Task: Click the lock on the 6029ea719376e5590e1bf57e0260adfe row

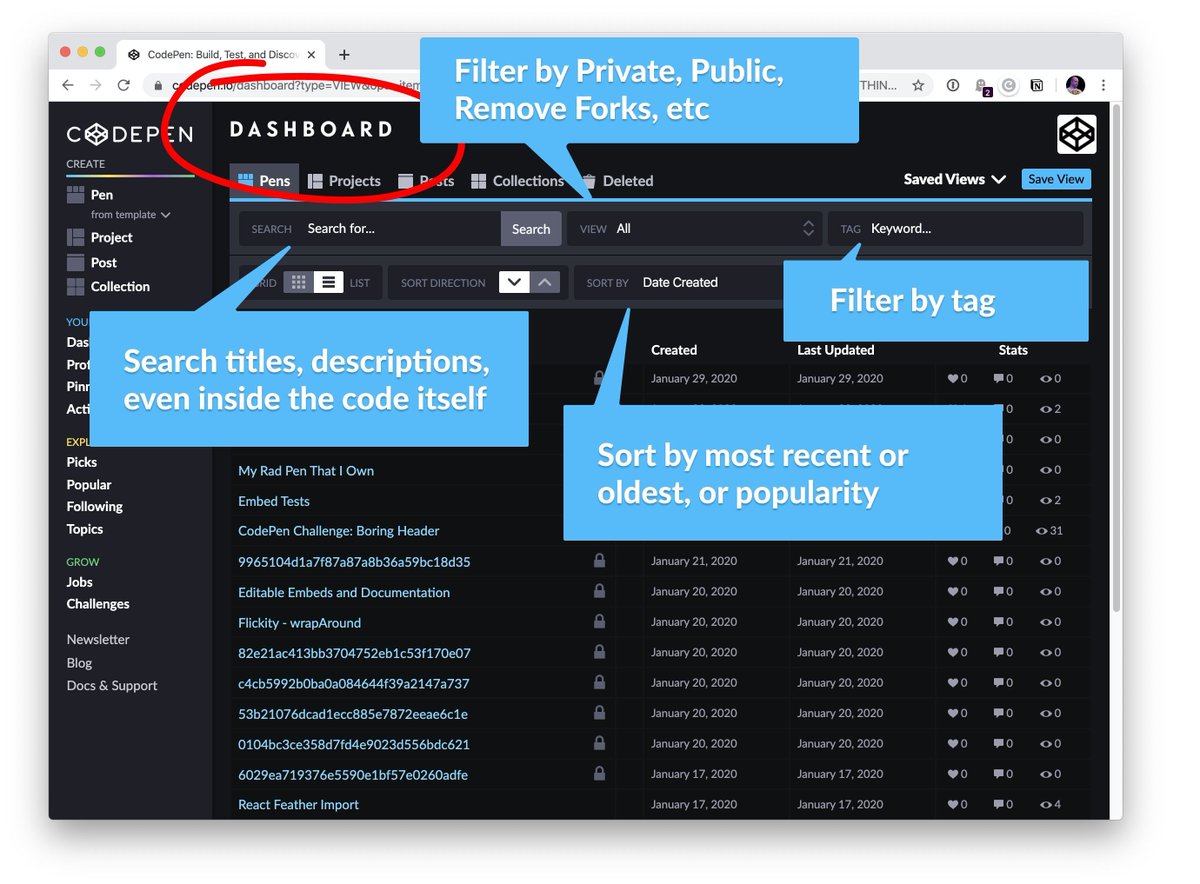Action: click(599, 774)
